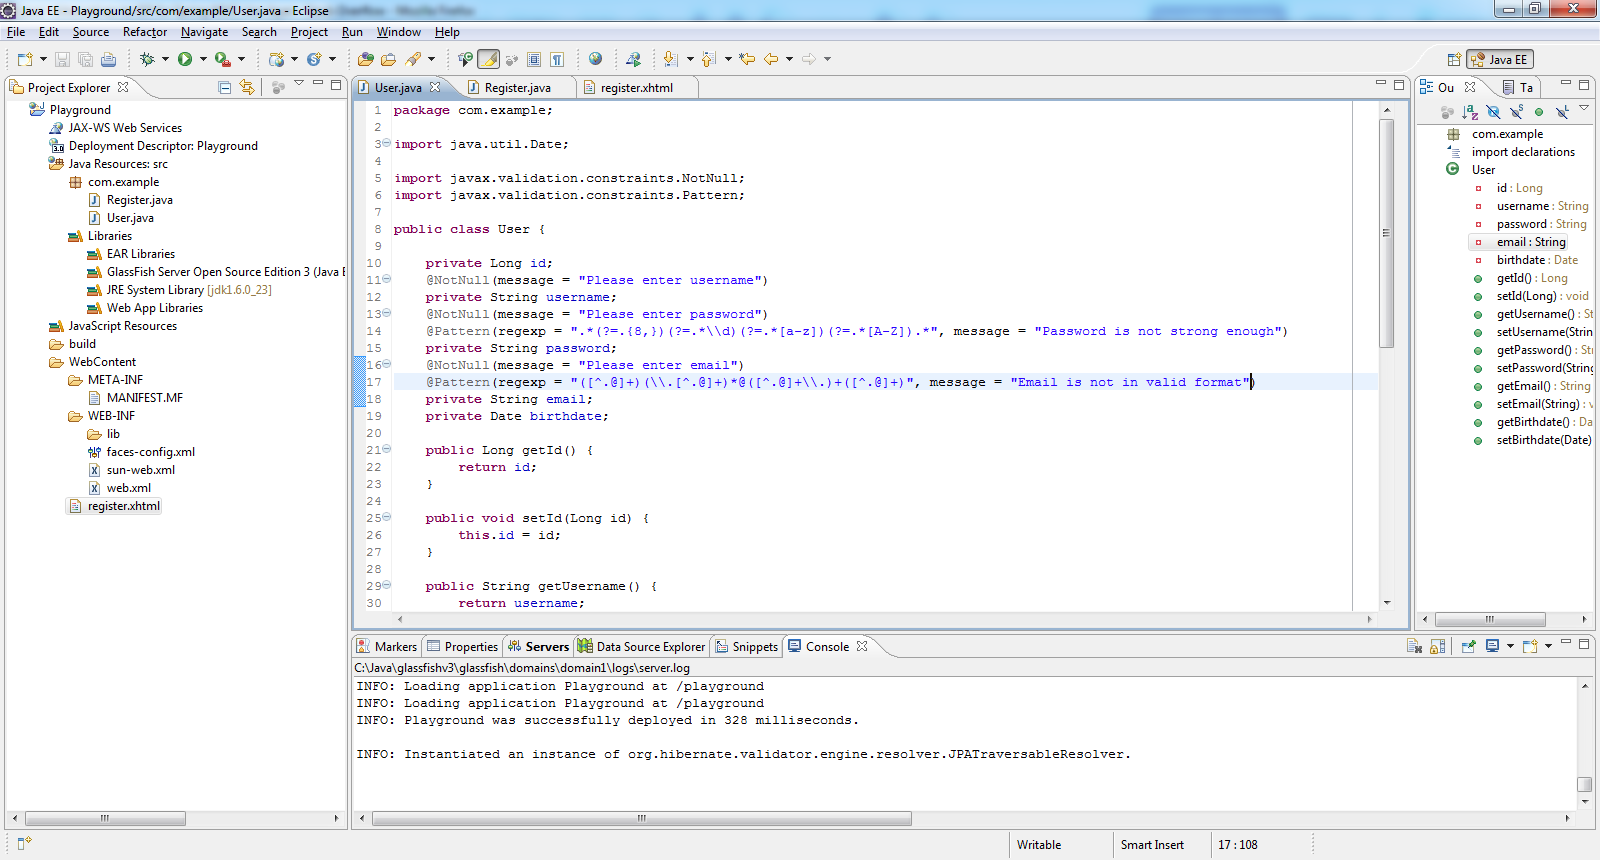Click the New file toolbar icon

pos(25,59)
